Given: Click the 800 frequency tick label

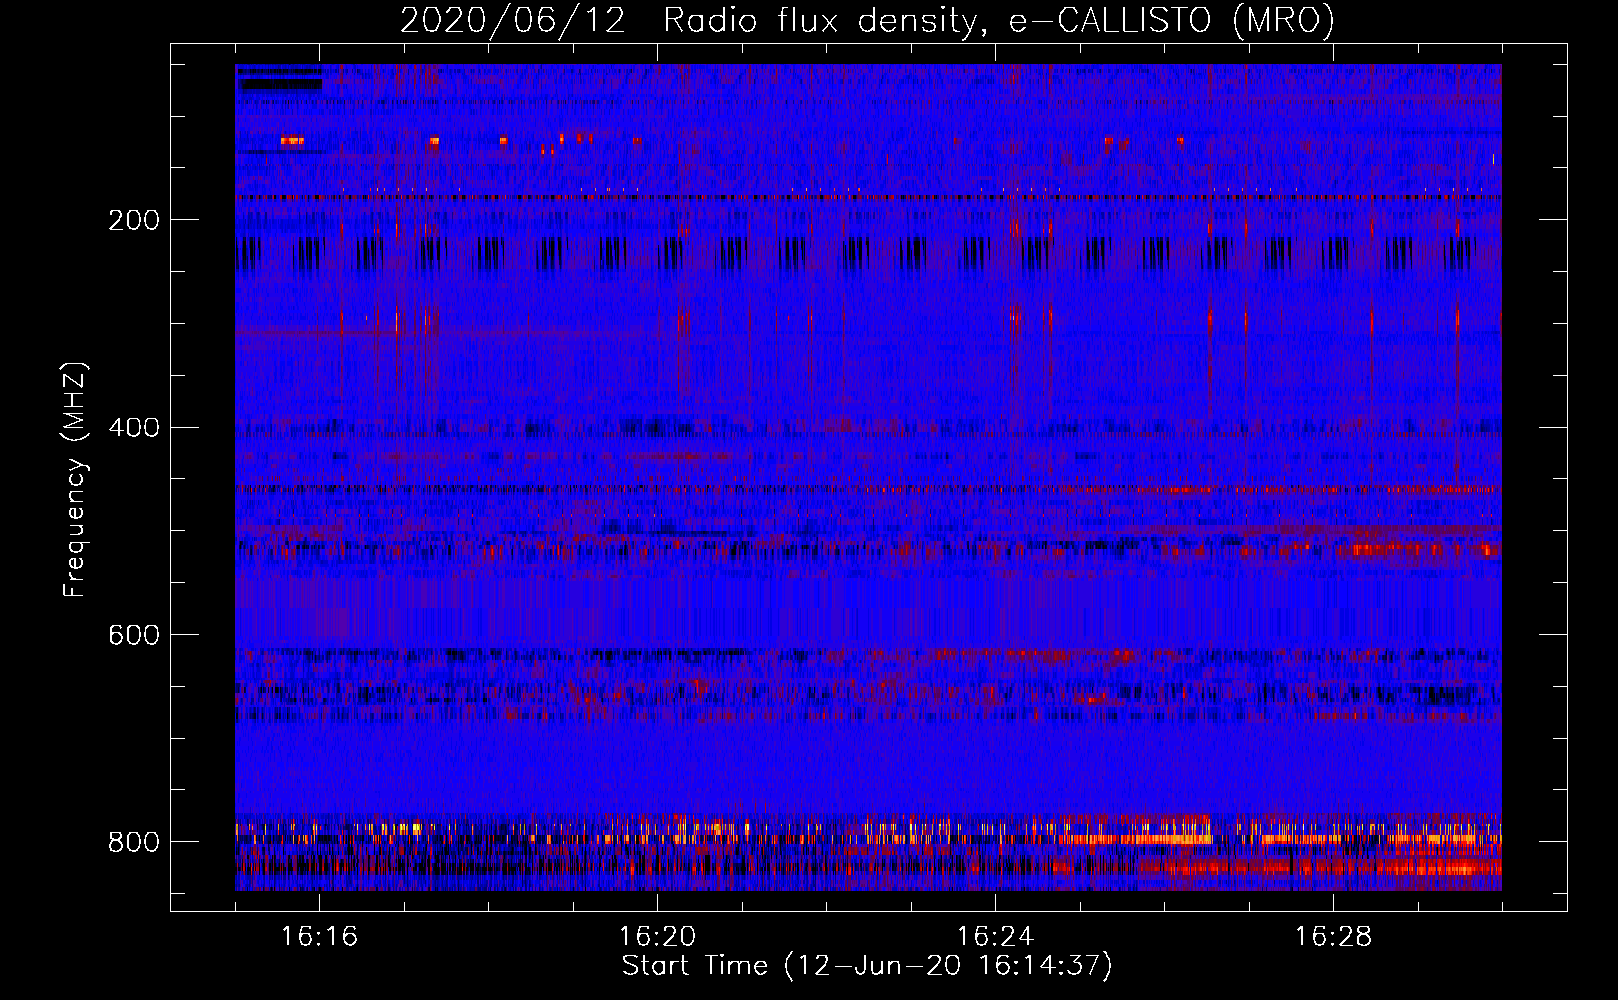Looking at the screenshot, I should [x=134, y=842].
